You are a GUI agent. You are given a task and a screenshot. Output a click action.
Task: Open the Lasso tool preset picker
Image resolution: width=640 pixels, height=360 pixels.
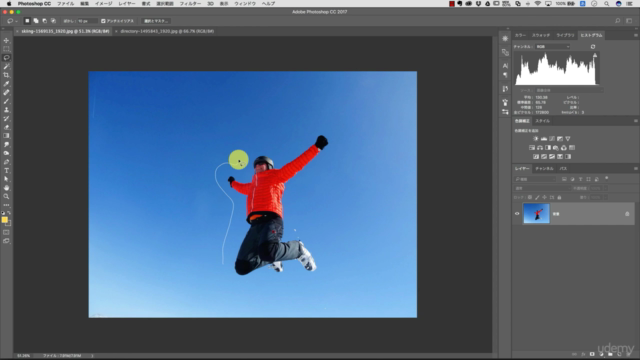tap(11, 21)
